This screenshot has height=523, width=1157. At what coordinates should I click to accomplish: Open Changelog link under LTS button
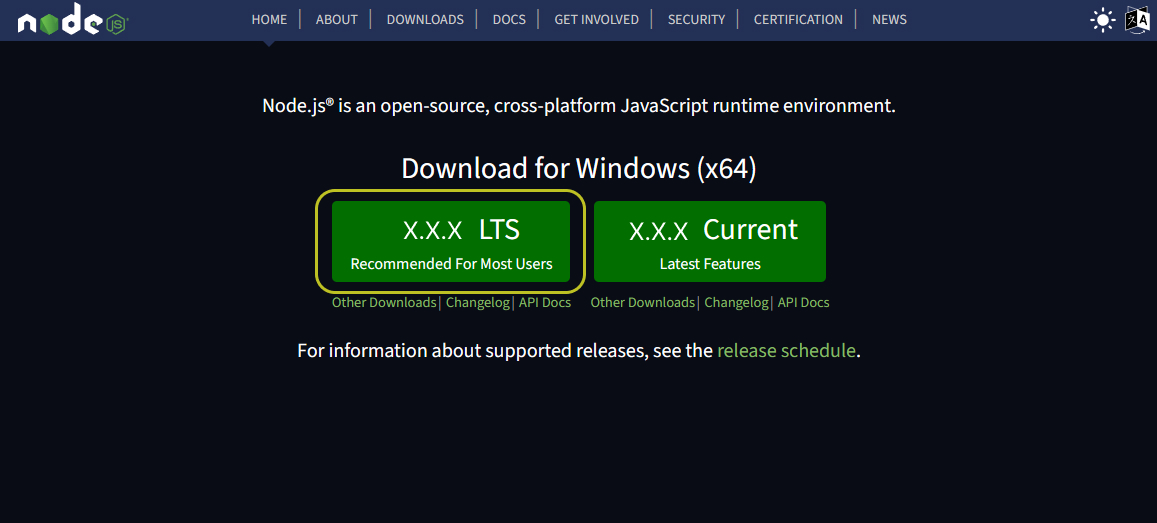click(477, 302)
